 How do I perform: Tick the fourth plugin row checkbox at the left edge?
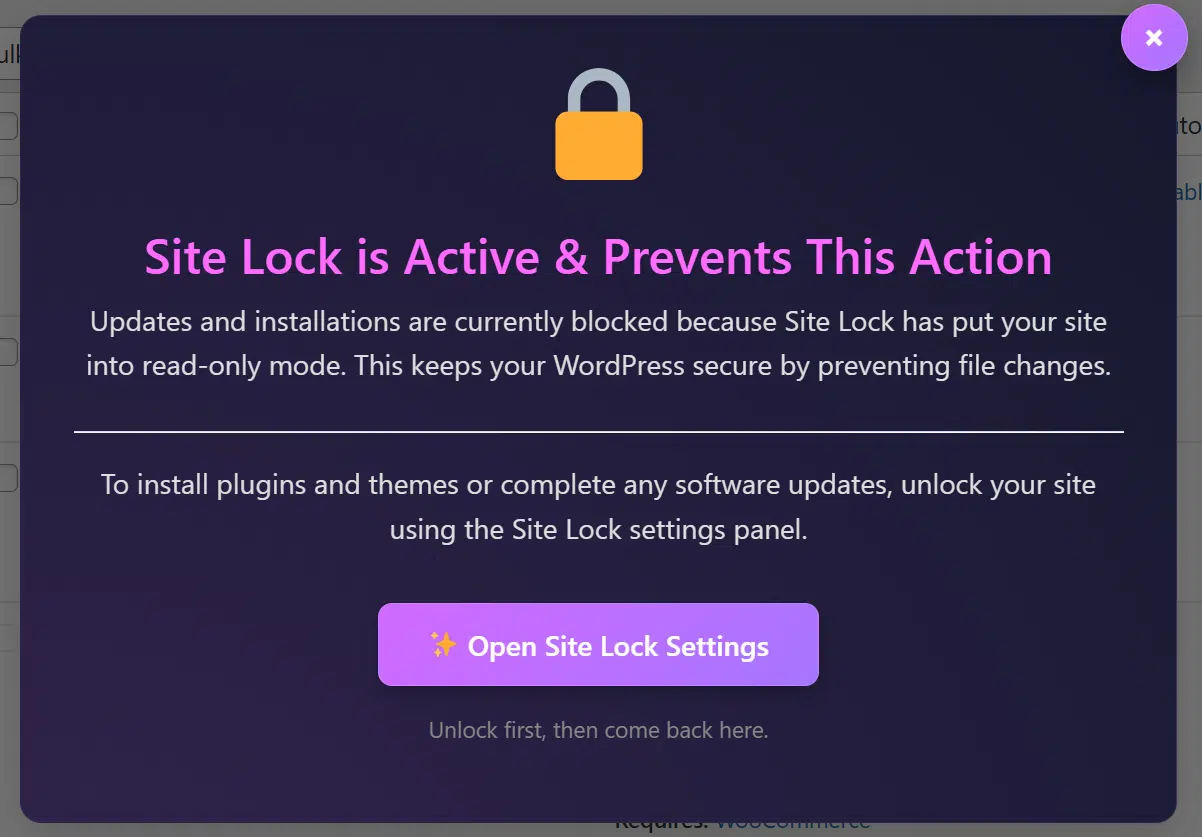point(8,478)
